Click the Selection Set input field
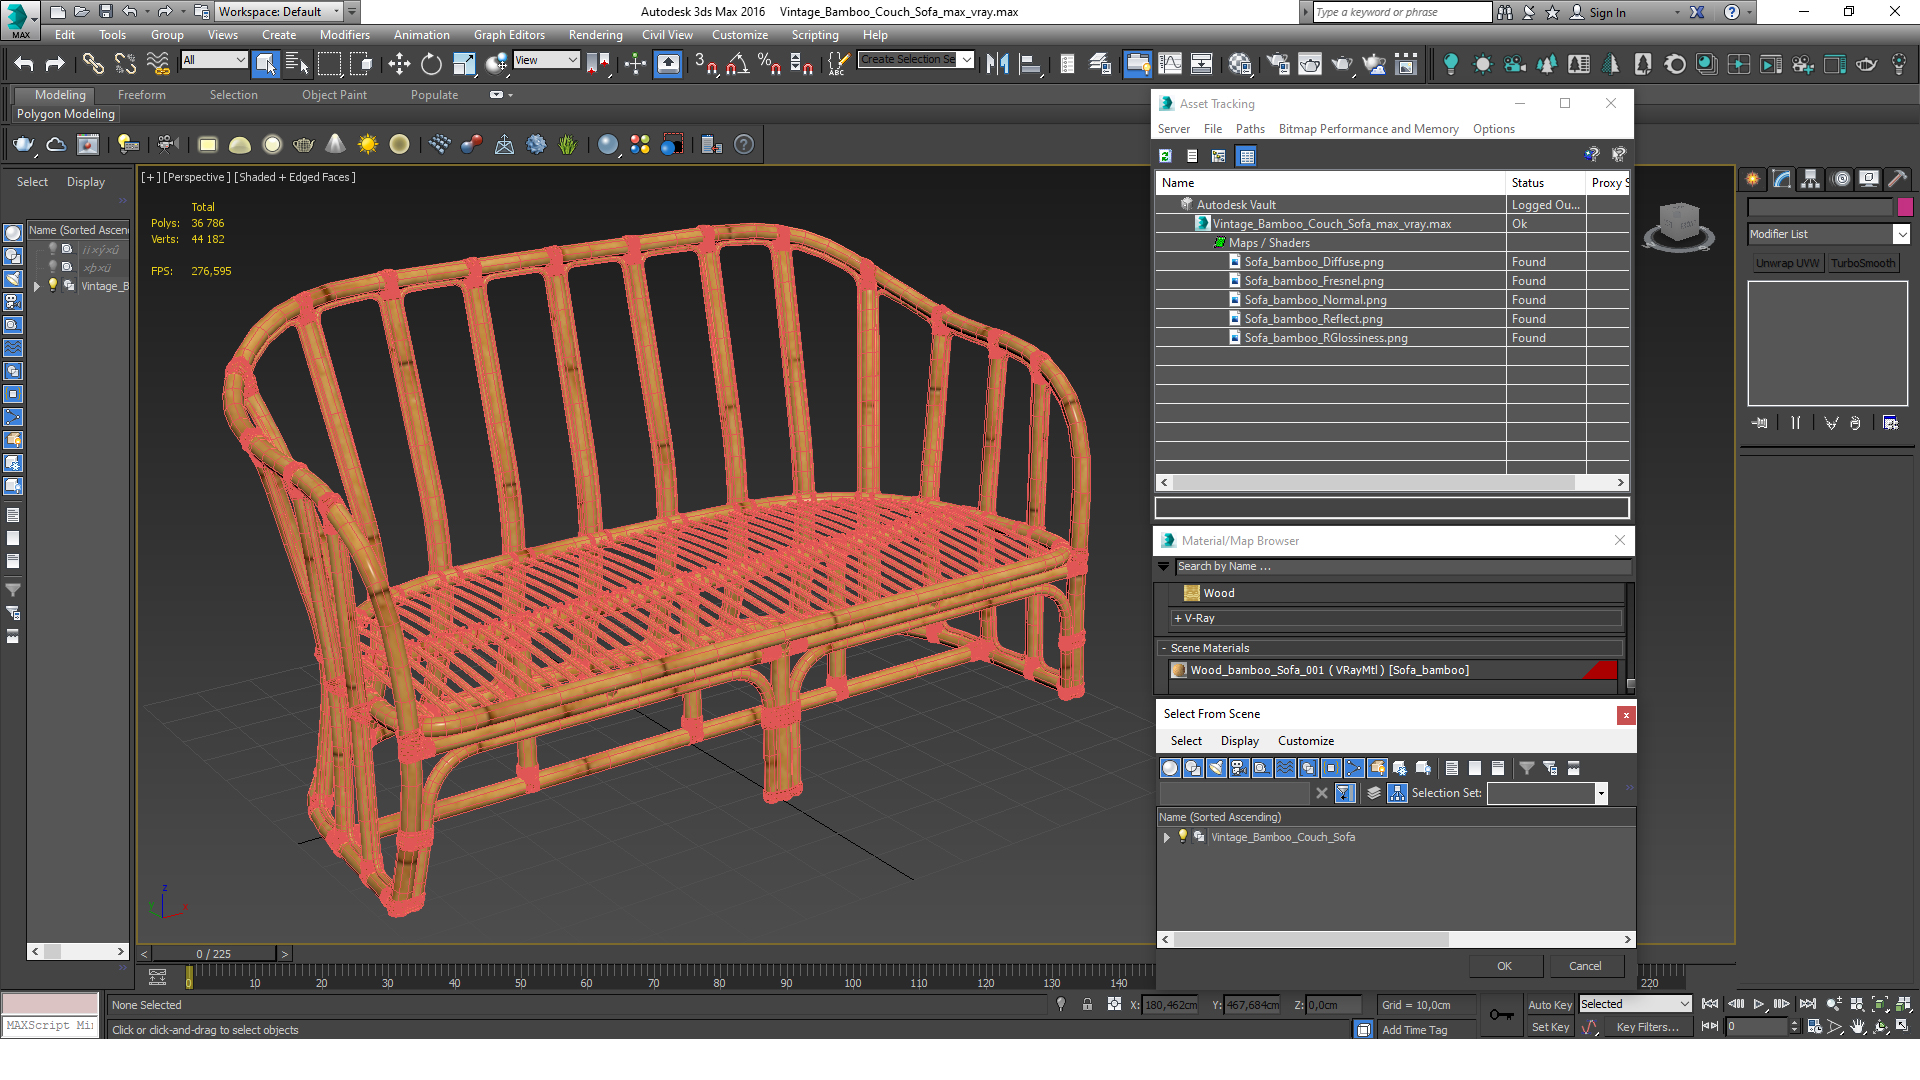Viewport: 1920px width, 1080px height. [x=1540, y=793]
